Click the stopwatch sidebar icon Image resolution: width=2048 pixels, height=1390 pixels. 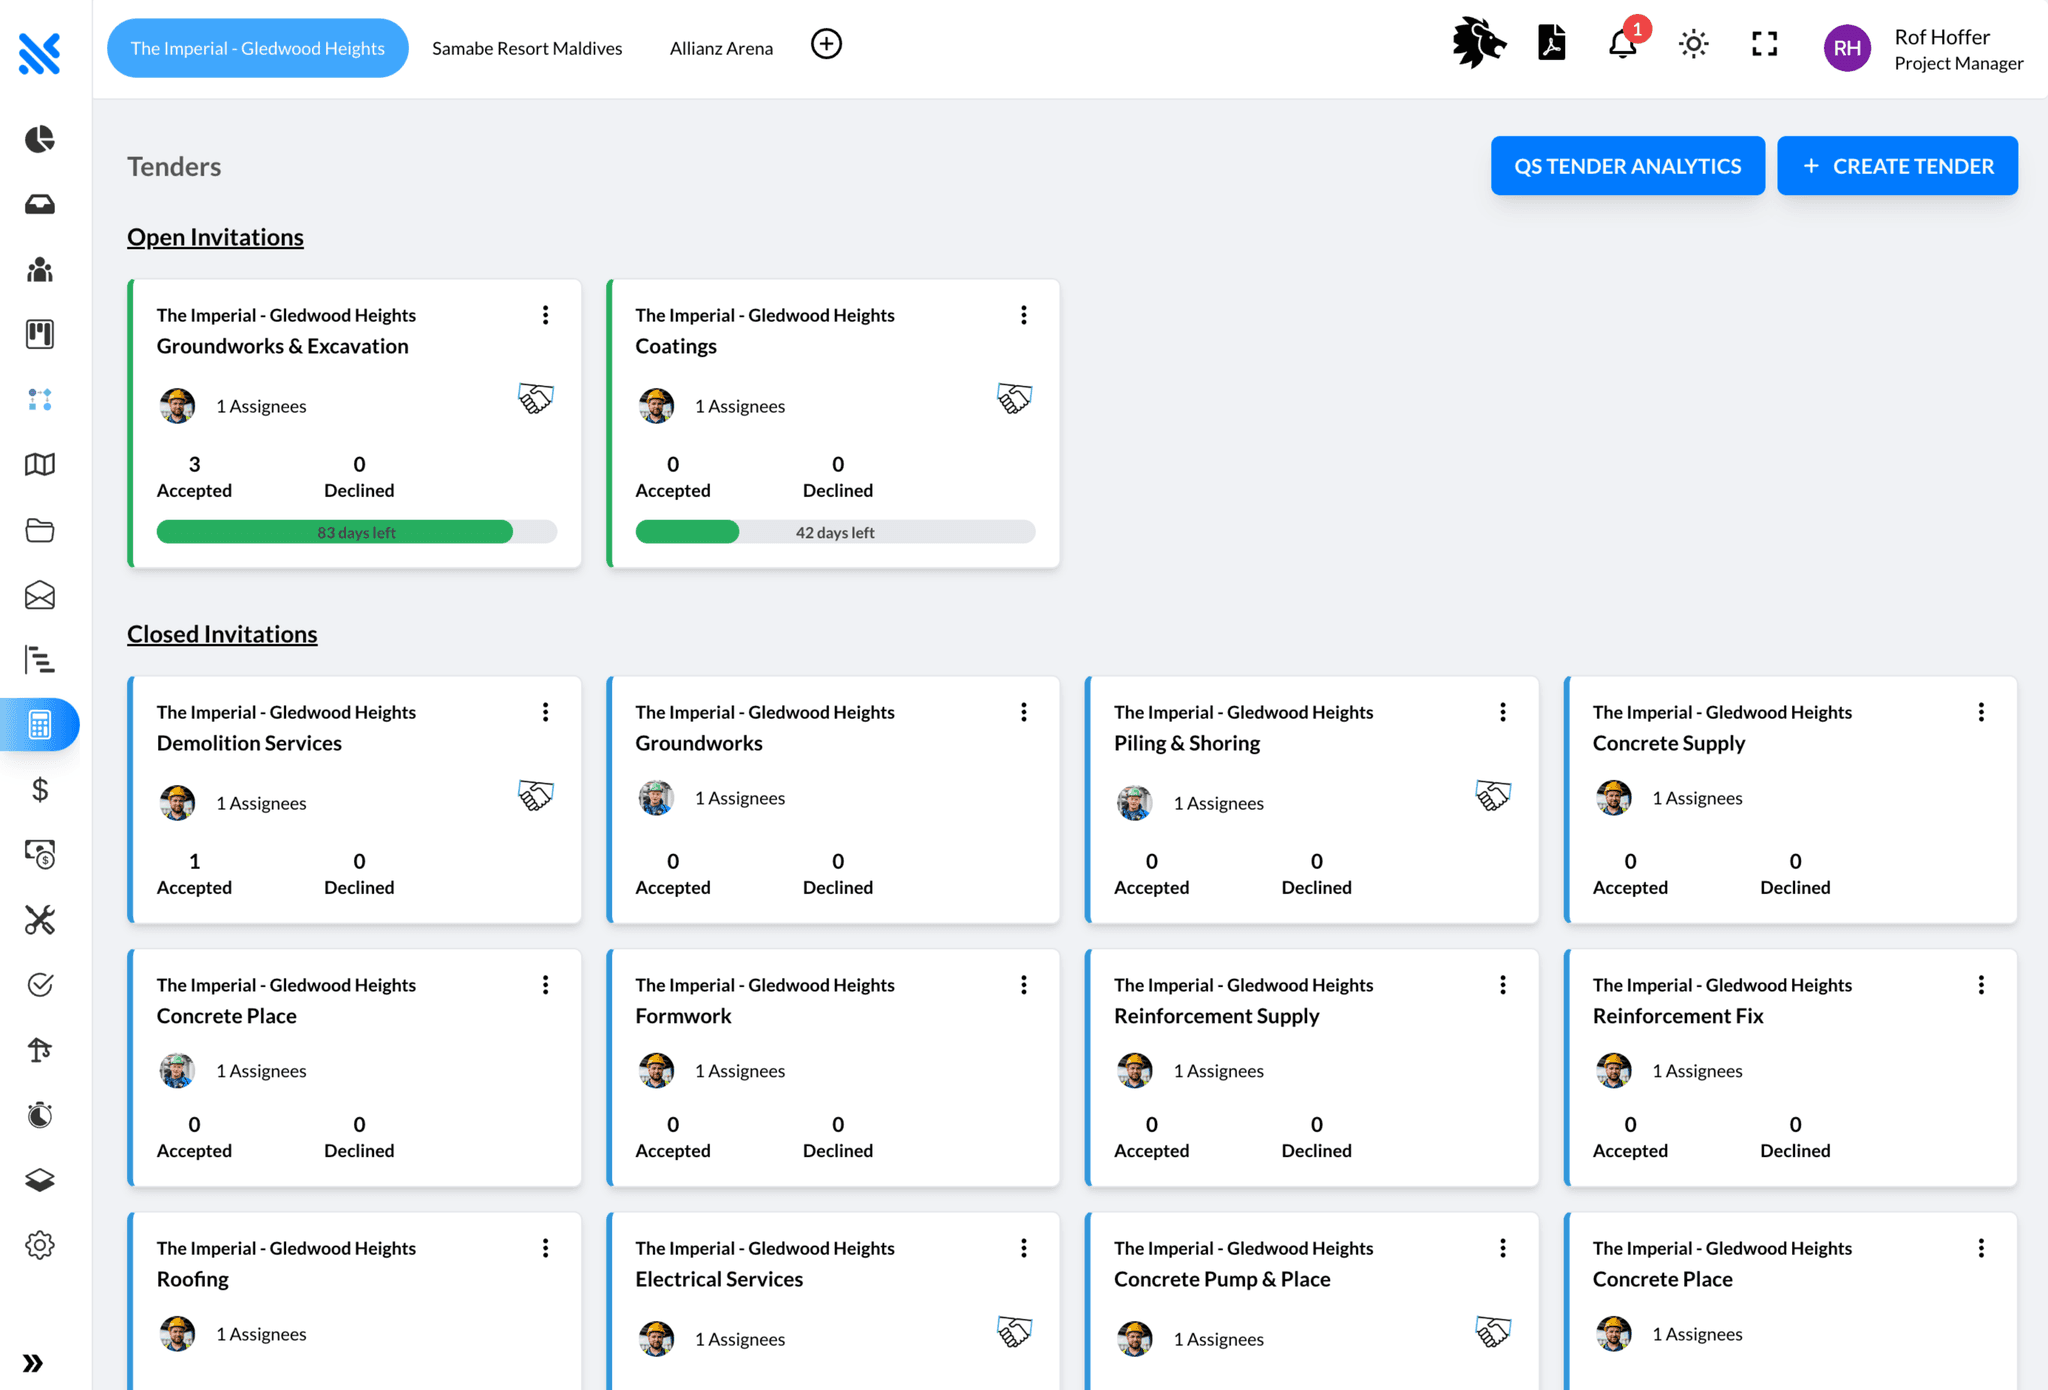click(40, 1115)
